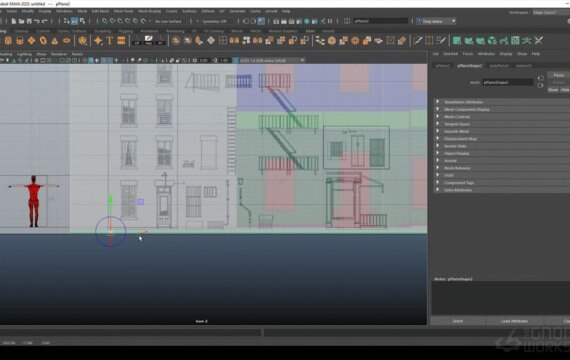Toggle viewport color management icon
Screen dimensions: 570x360
coord(235,60)
